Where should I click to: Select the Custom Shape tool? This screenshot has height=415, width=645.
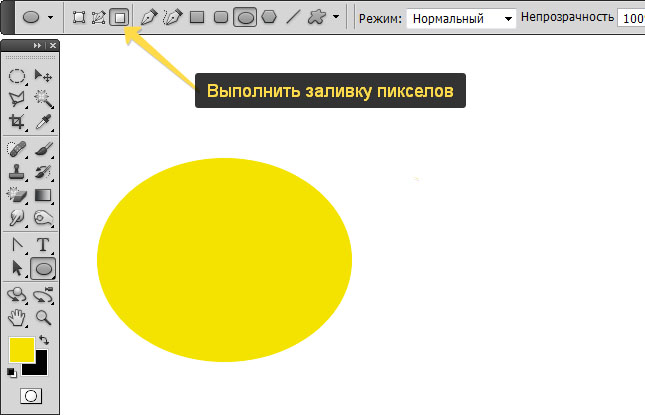tap(318, 17)
